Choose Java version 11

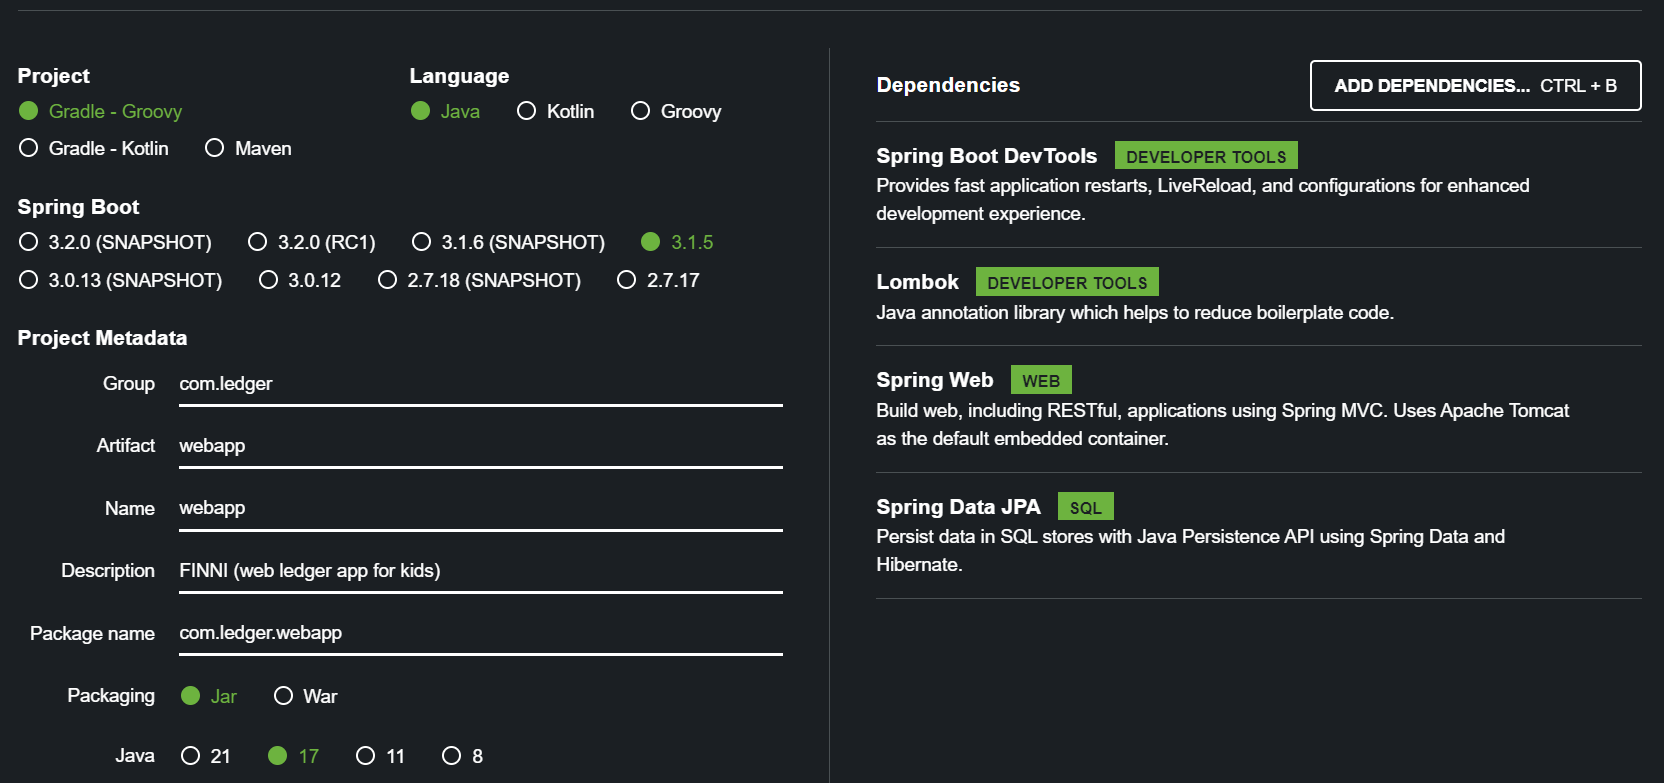[x=381, y=756]
